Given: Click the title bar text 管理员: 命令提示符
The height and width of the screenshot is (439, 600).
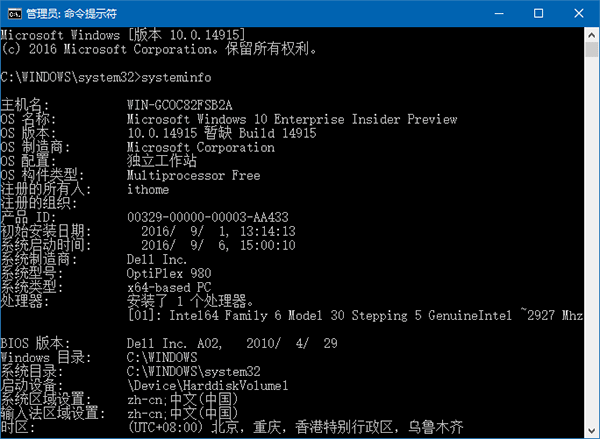Looking at the screenshot, I should (72, 14).
